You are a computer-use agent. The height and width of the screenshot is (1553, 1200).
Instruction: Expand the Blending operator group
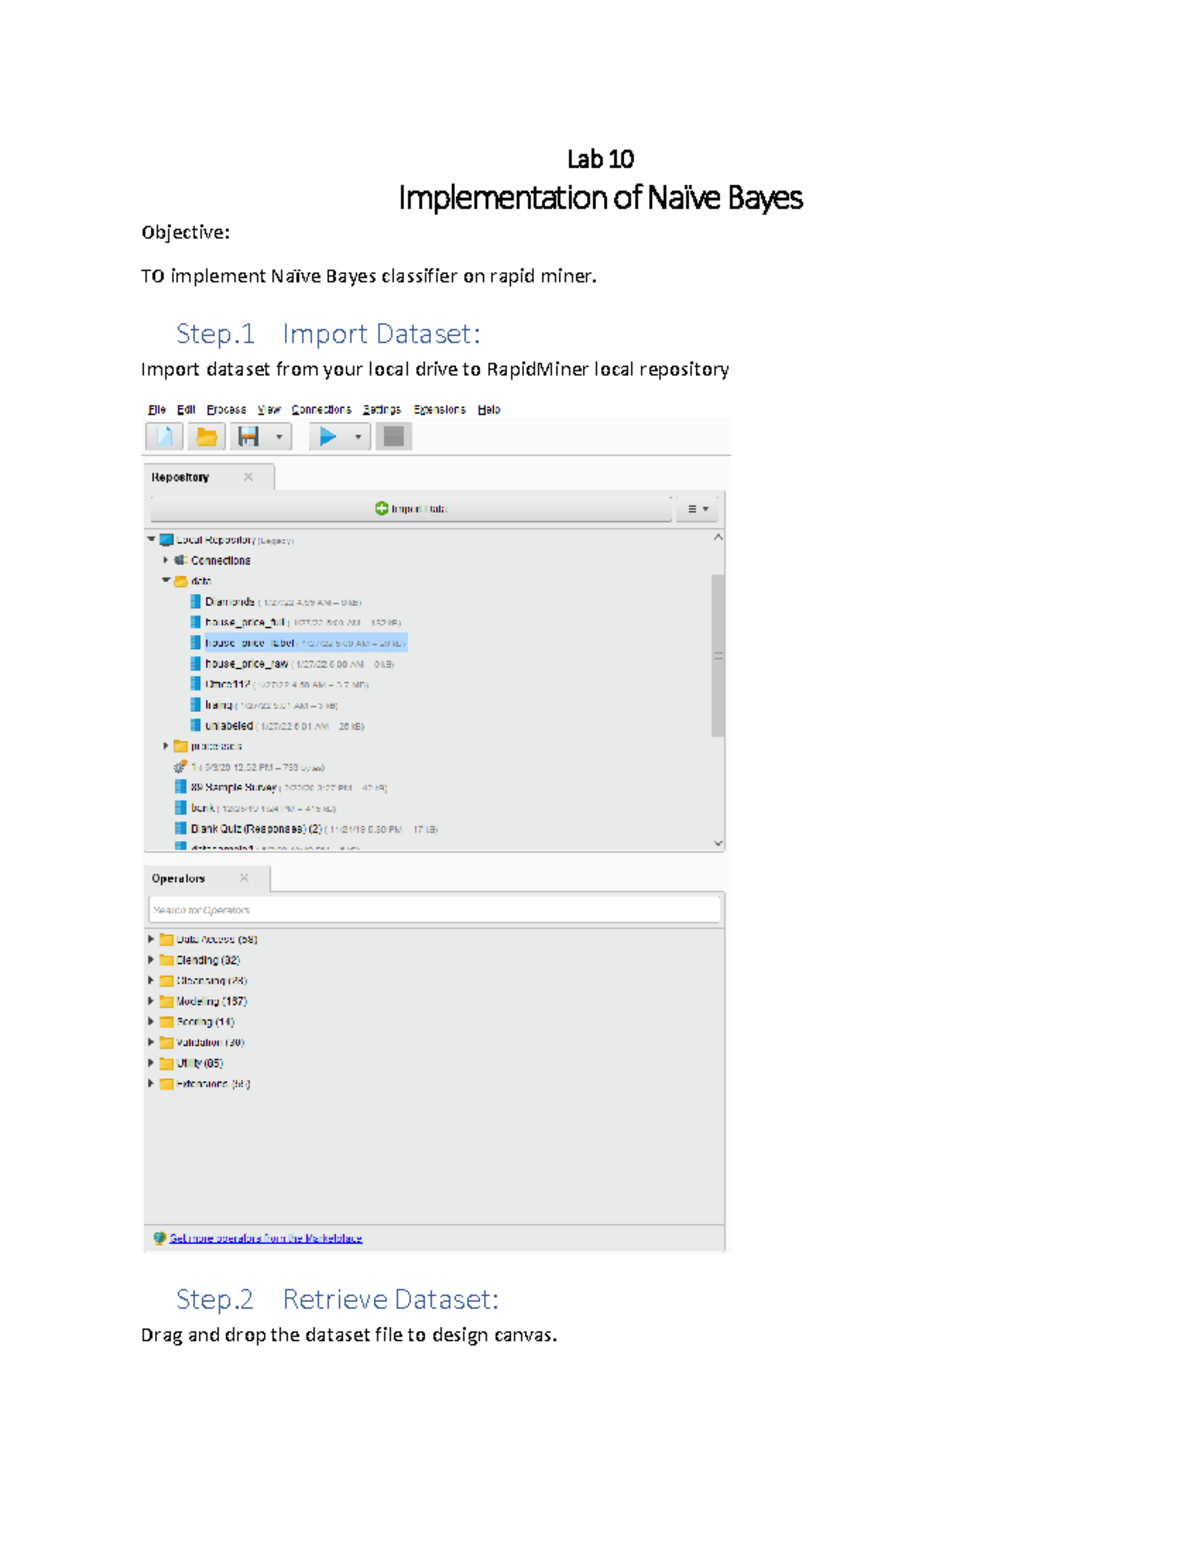151,959
